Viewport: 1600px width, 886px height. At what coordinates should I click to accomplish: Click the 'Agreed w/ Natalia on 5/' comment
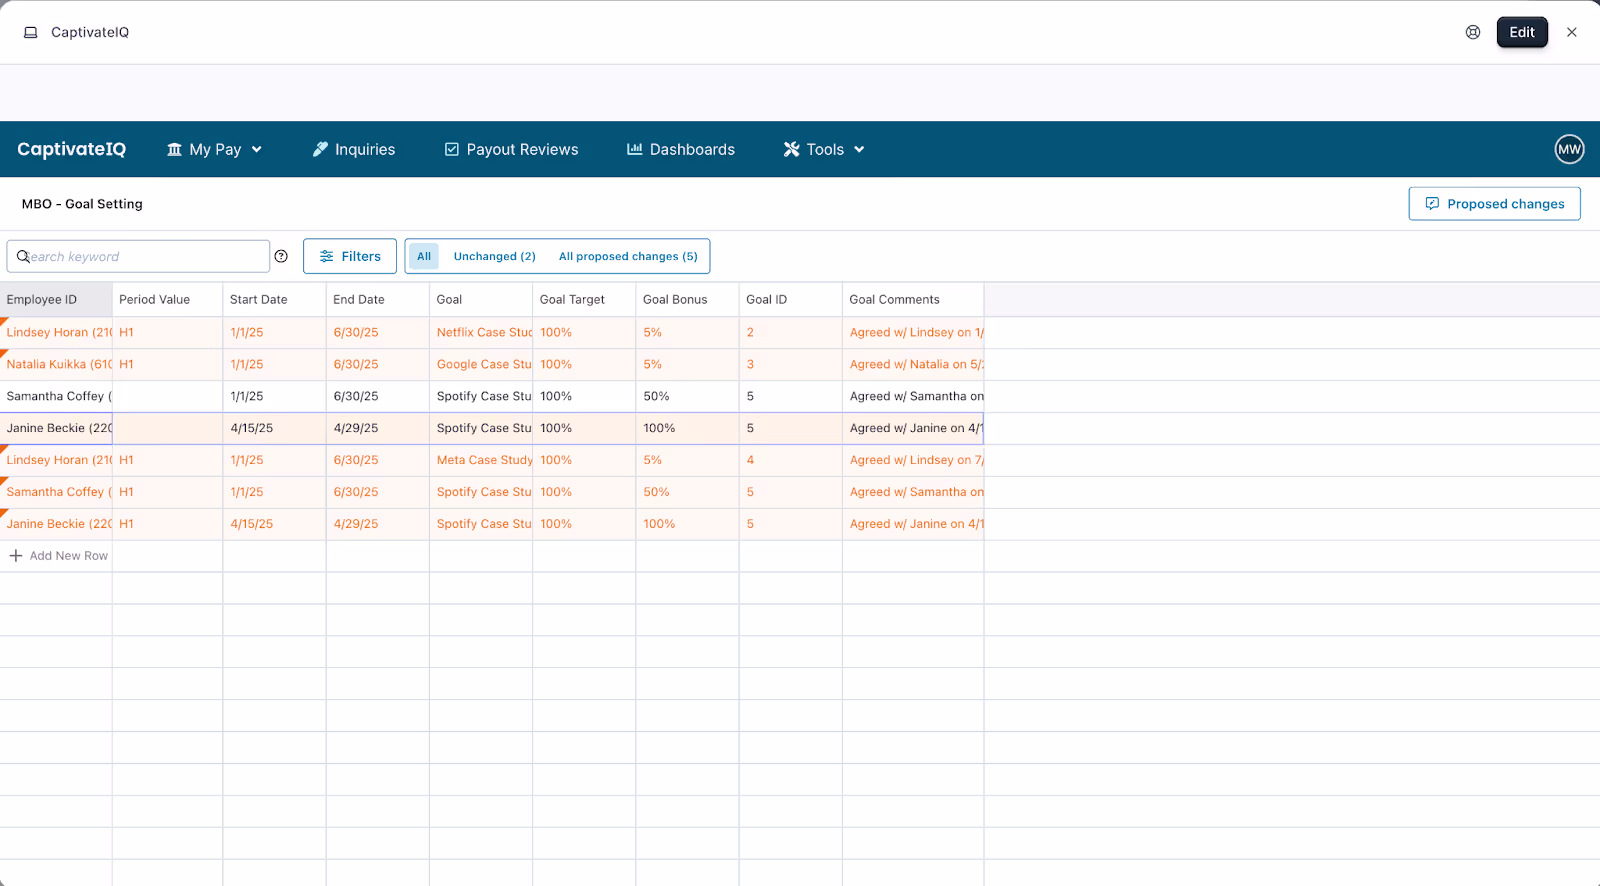tap(913, 365)
